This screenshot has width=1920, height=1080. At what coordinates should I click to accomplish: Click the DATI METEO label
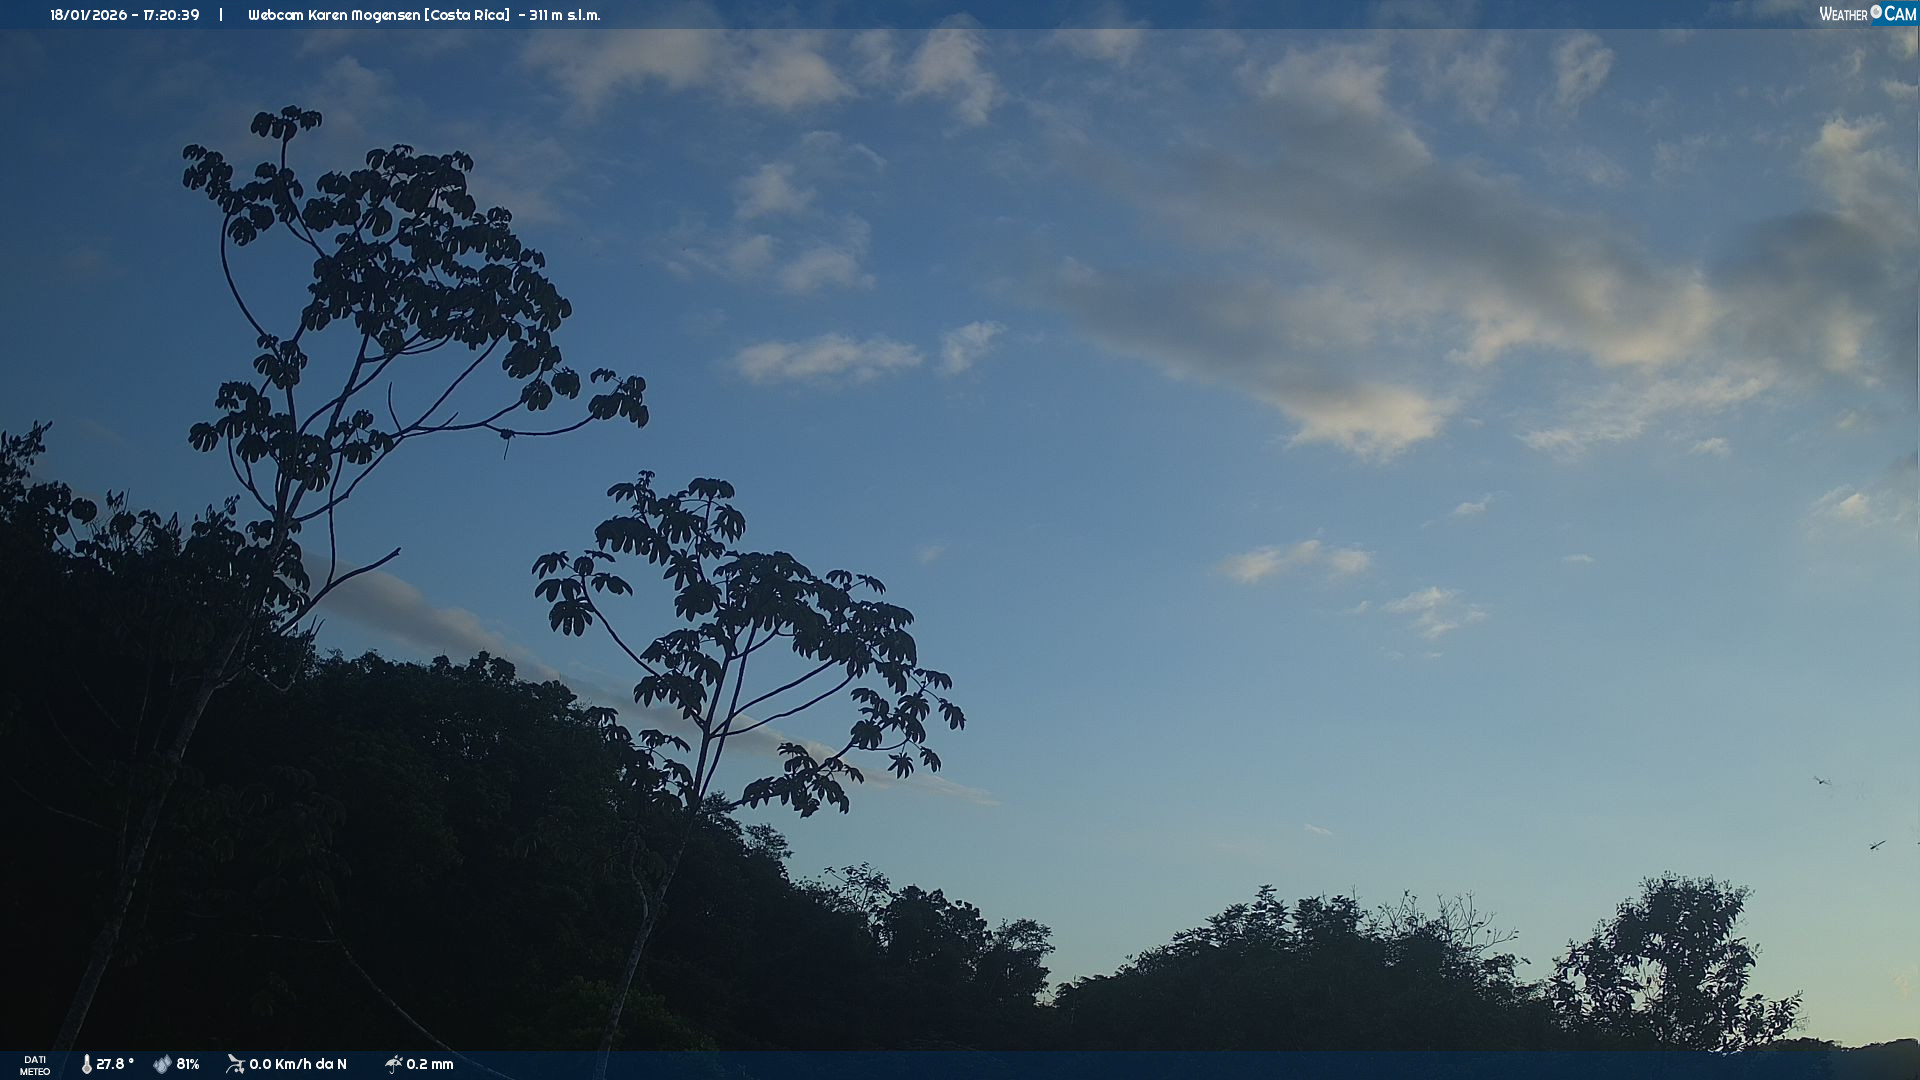pos(35,1065)
